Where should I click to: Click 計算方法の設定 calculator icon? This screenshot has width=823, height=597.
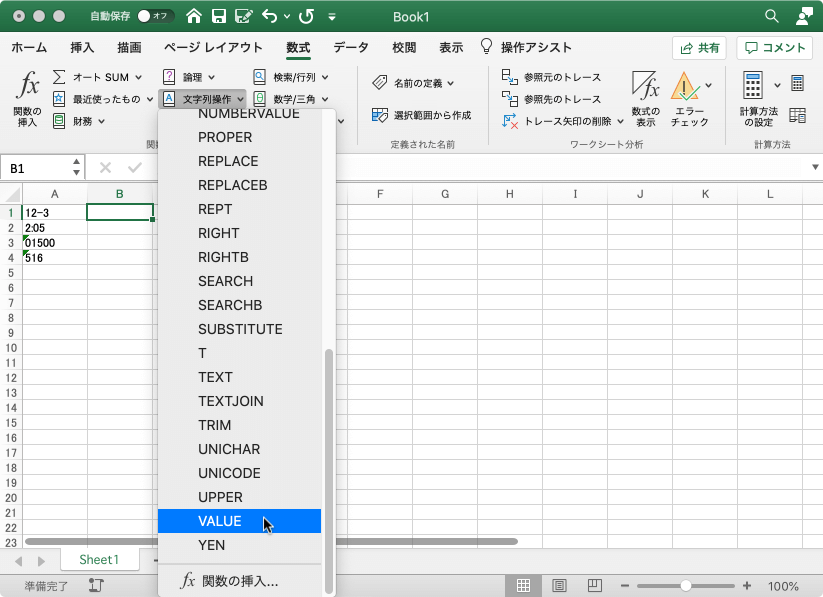tap(753, 86)
